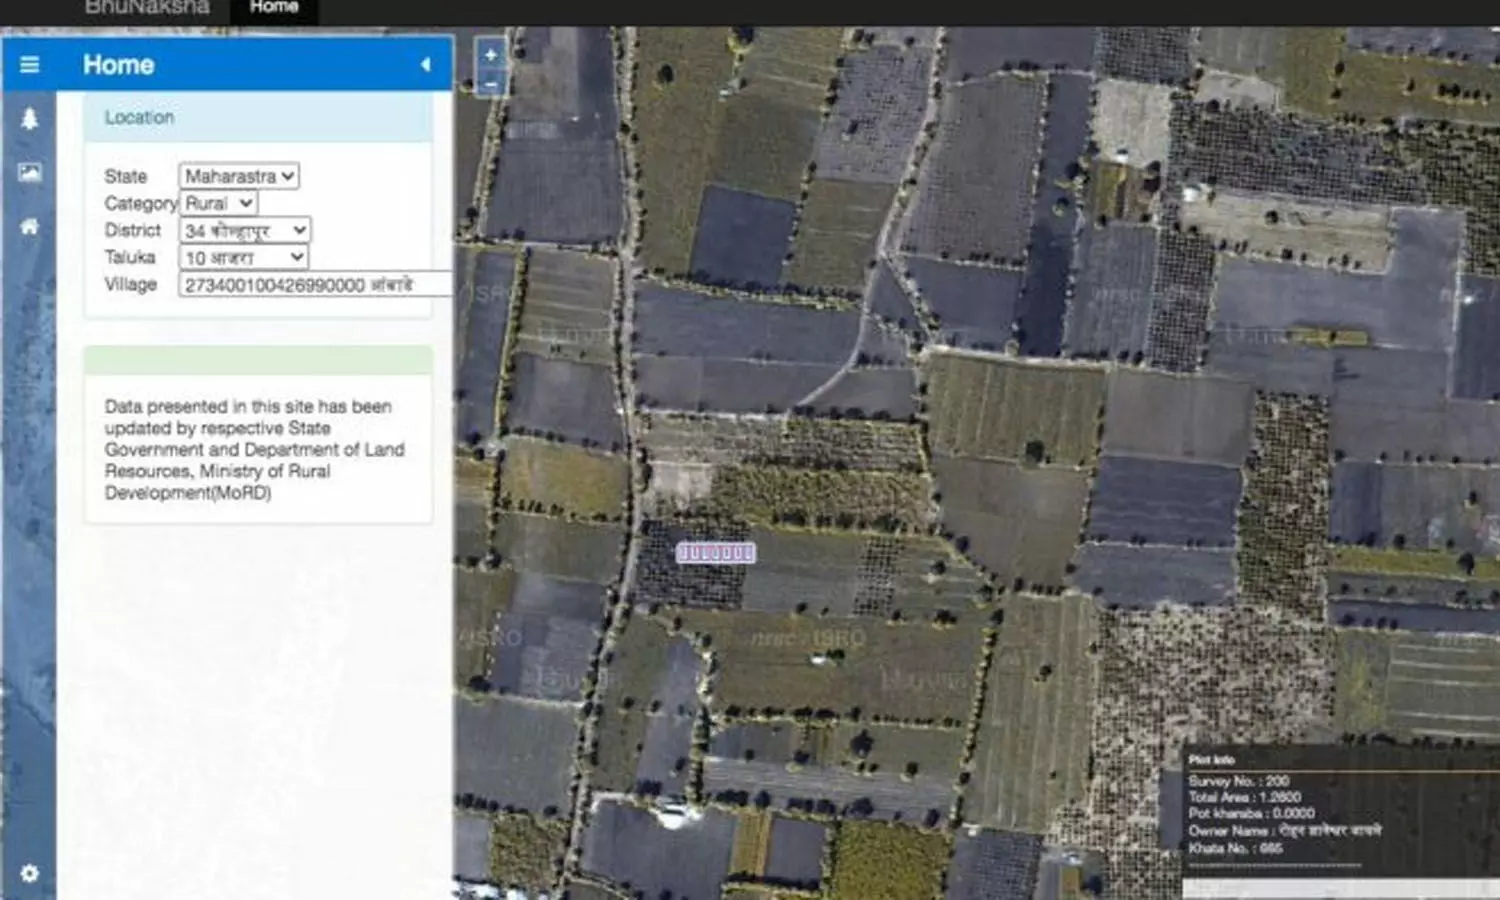This screenshot has height=900, width=1500.
Task: Click the Village field with code 273400100426990000
Action: [315, 285]
